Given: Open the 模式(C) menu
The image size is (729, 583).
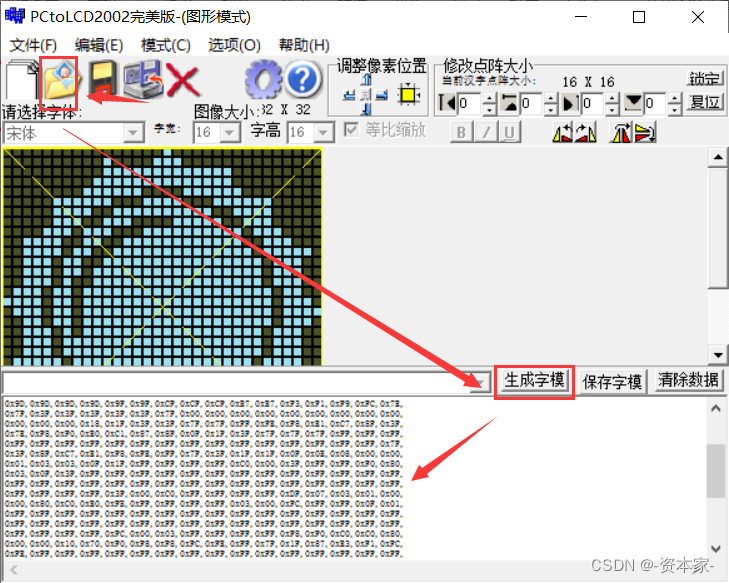Looking at the screenshot, I should (x=166, y=45).
